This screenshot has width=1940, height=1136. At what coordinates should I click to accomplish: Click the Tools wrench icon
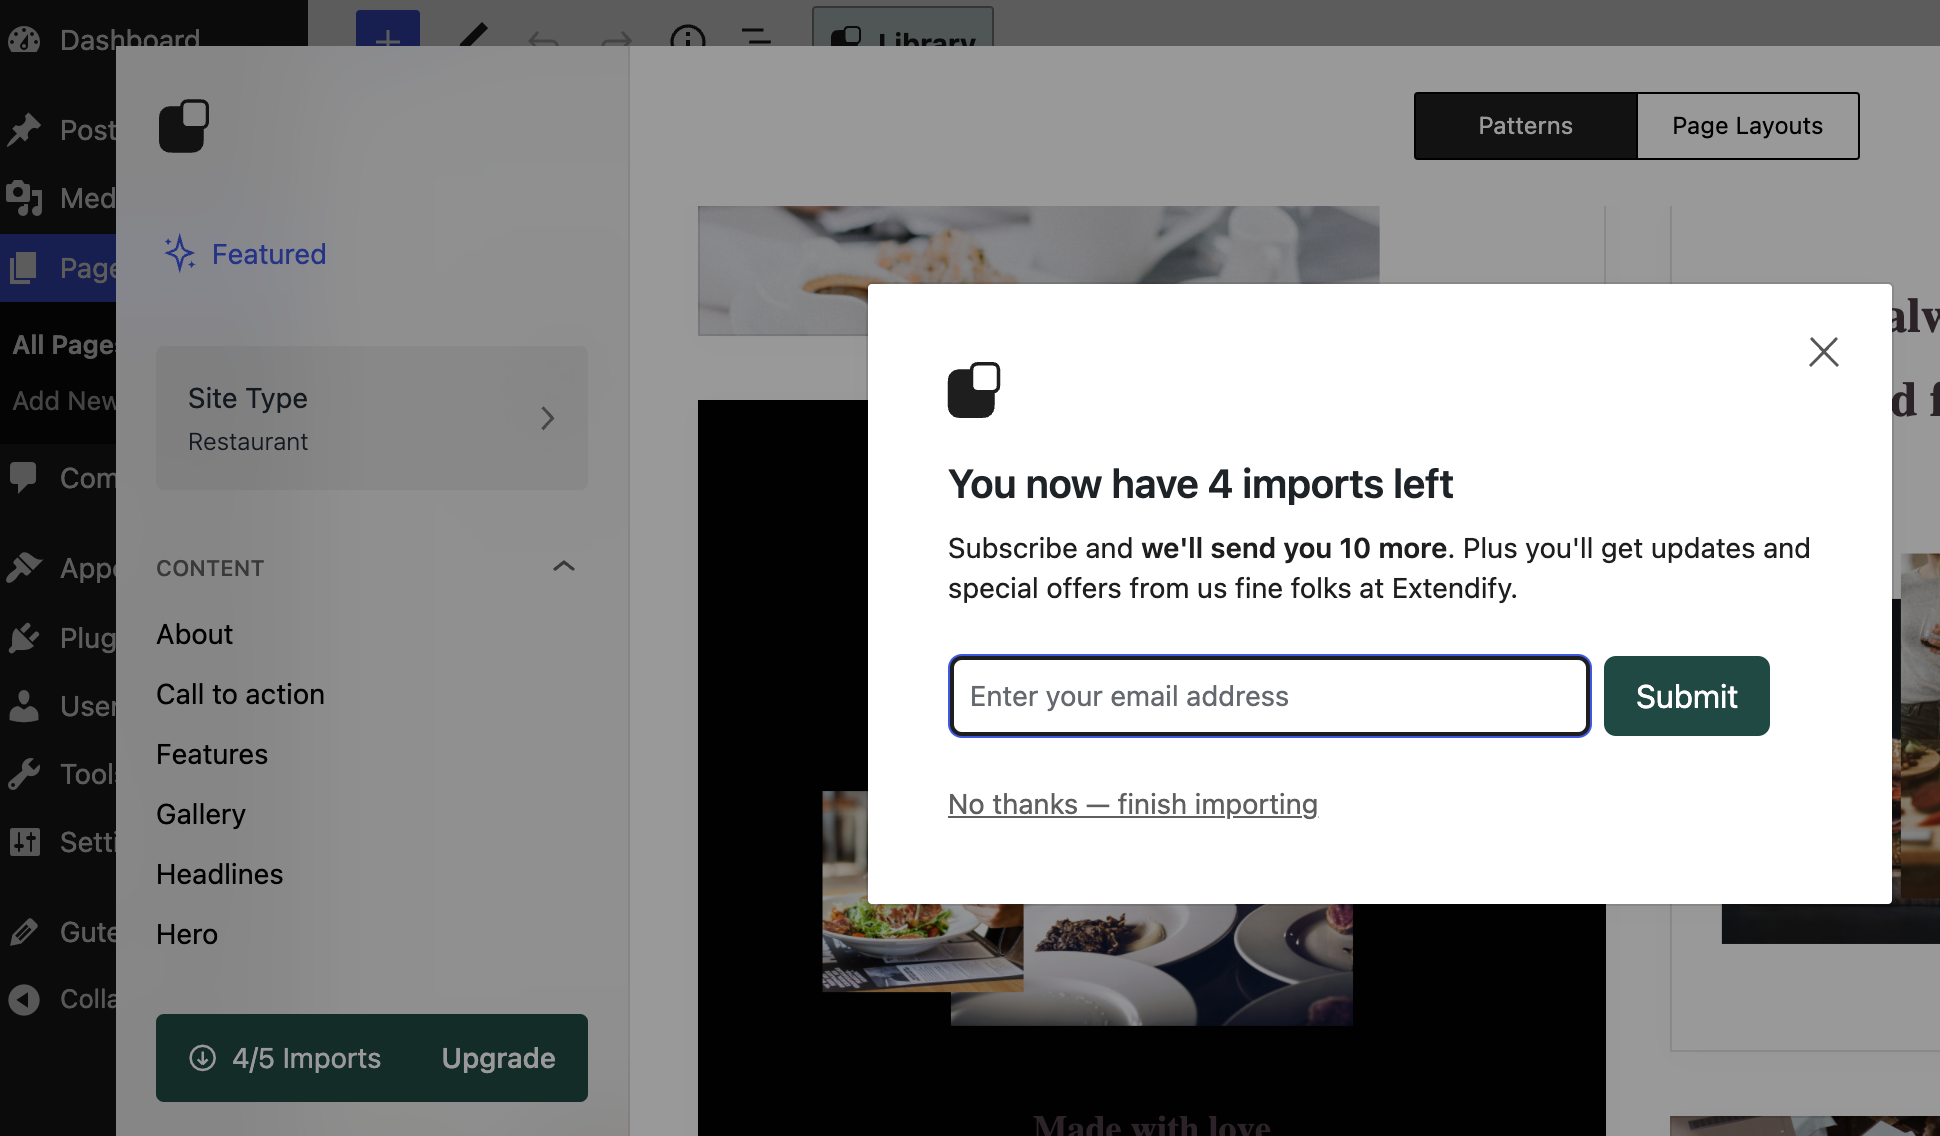pos(24,773)
